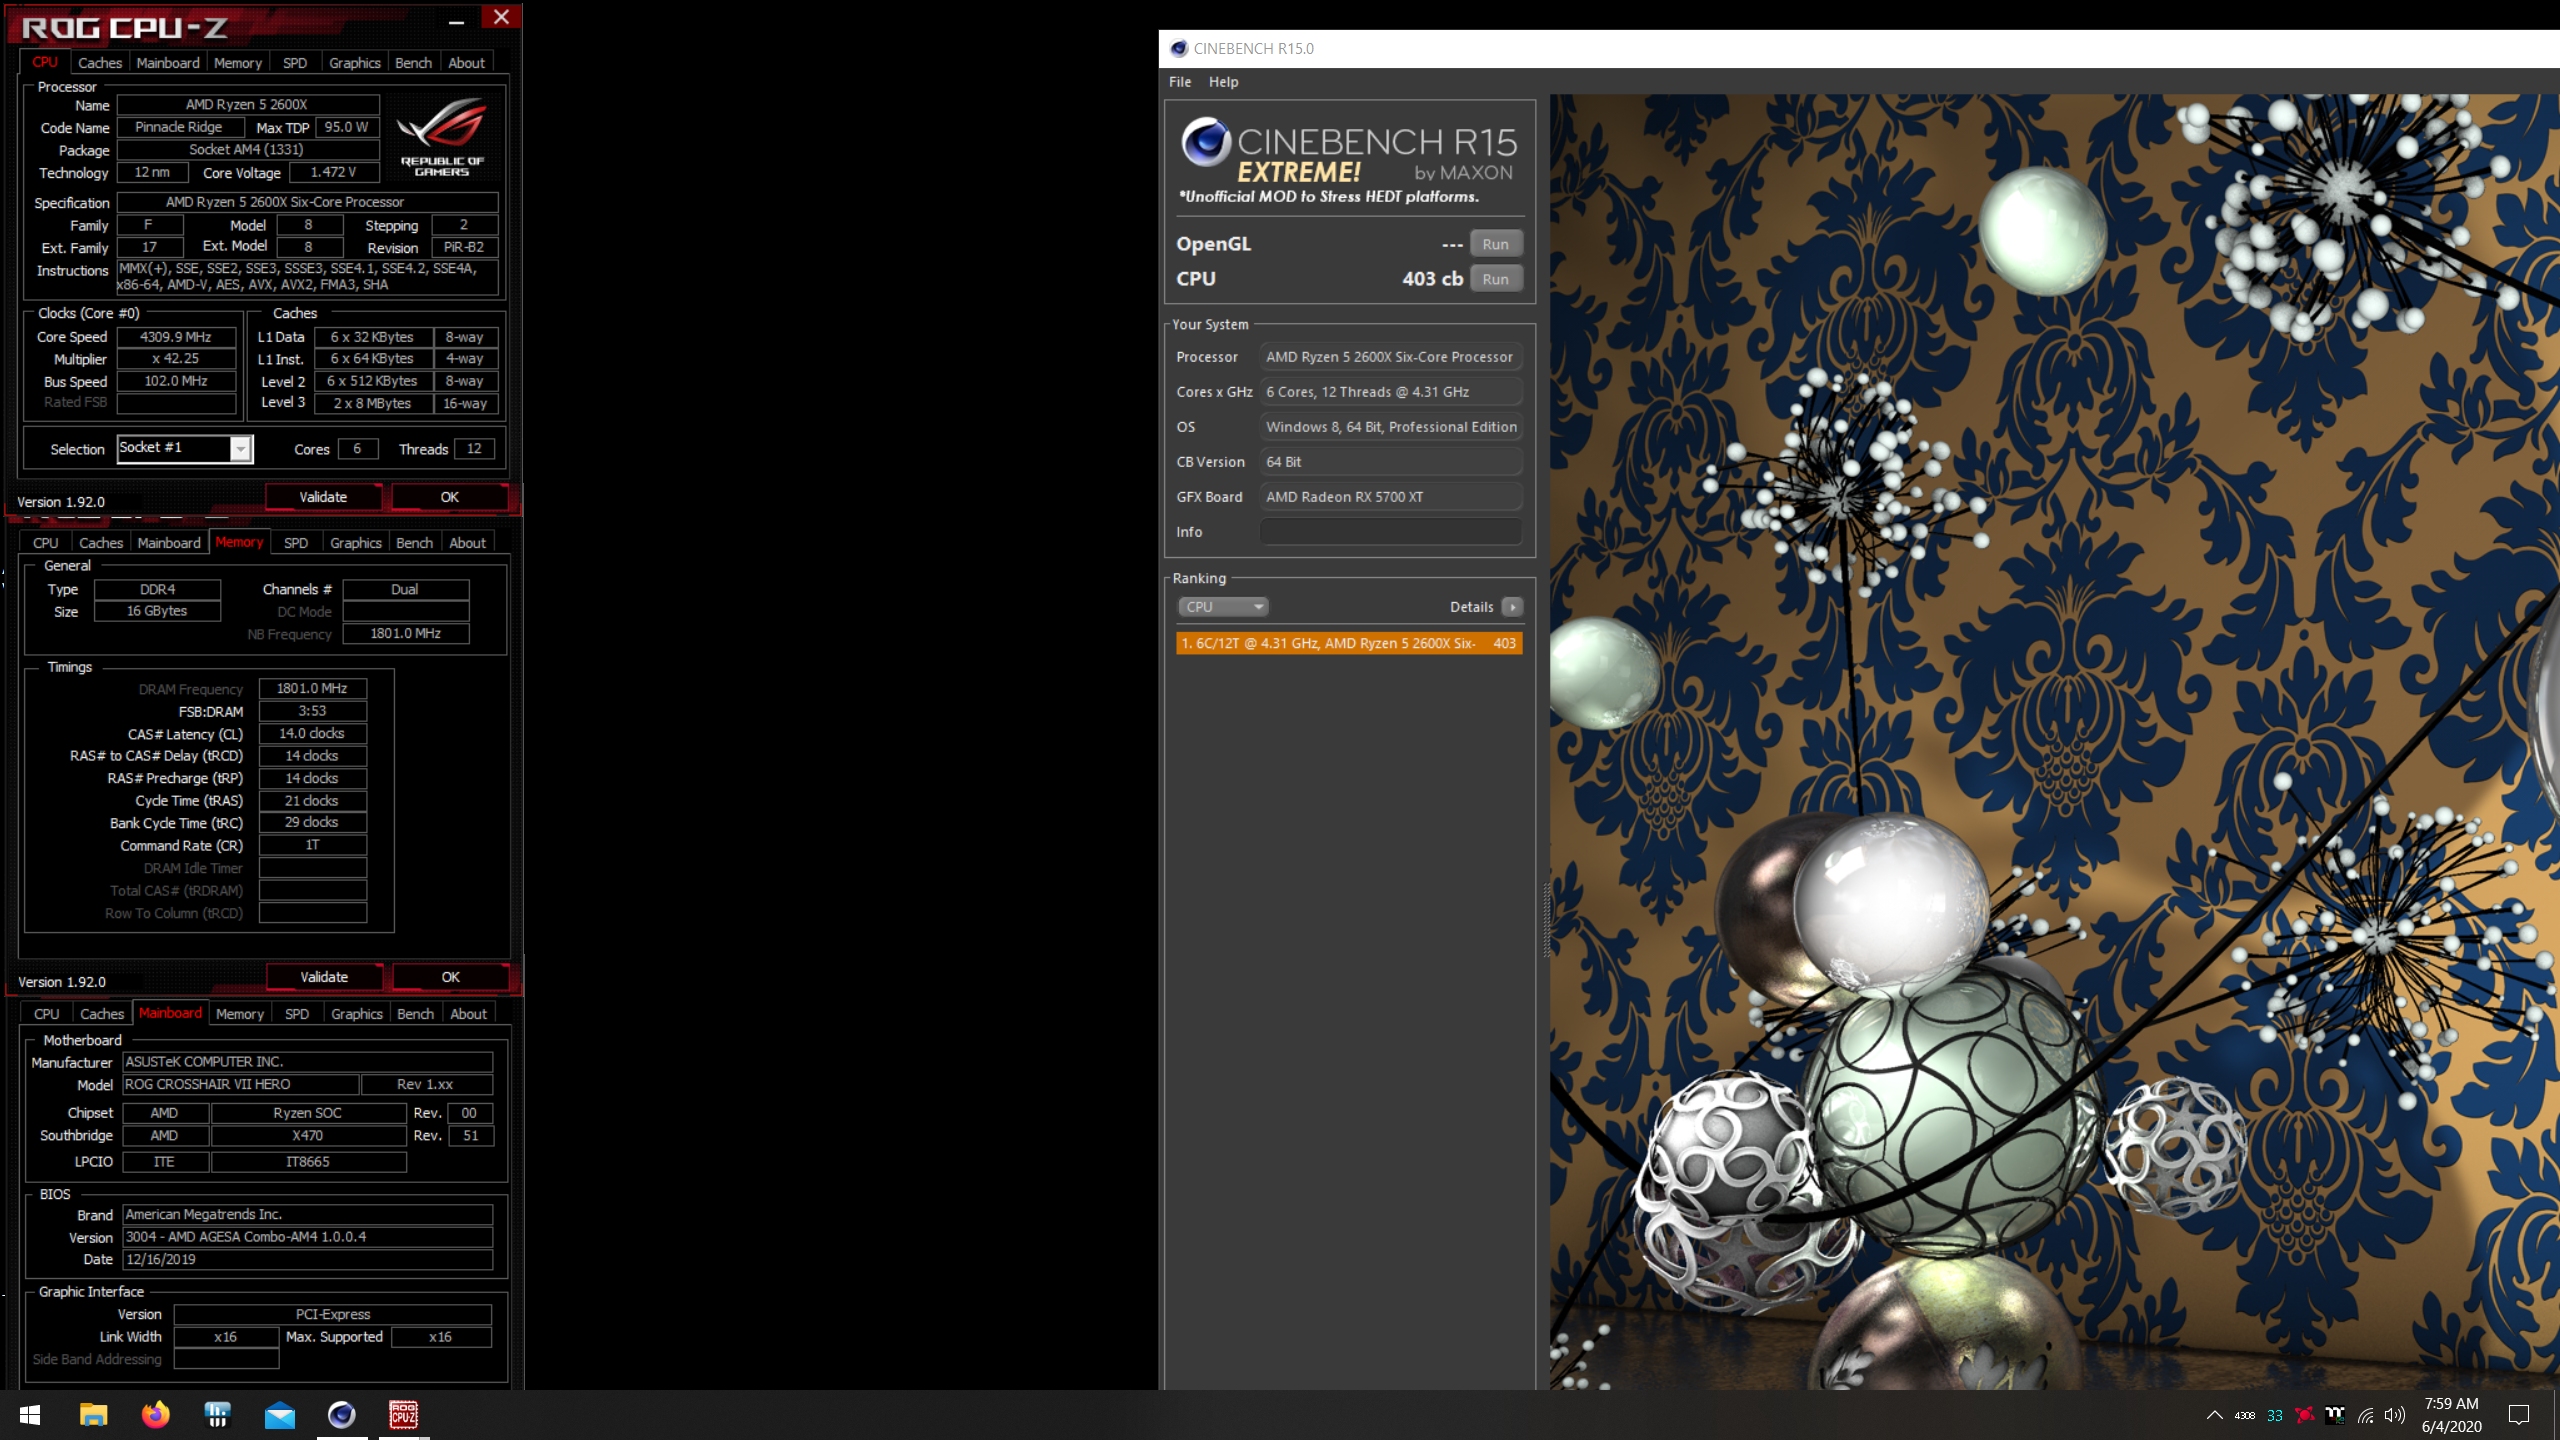Click OK in the Memory tab window
The image size is (2560, 1440).
click(451, 977)
